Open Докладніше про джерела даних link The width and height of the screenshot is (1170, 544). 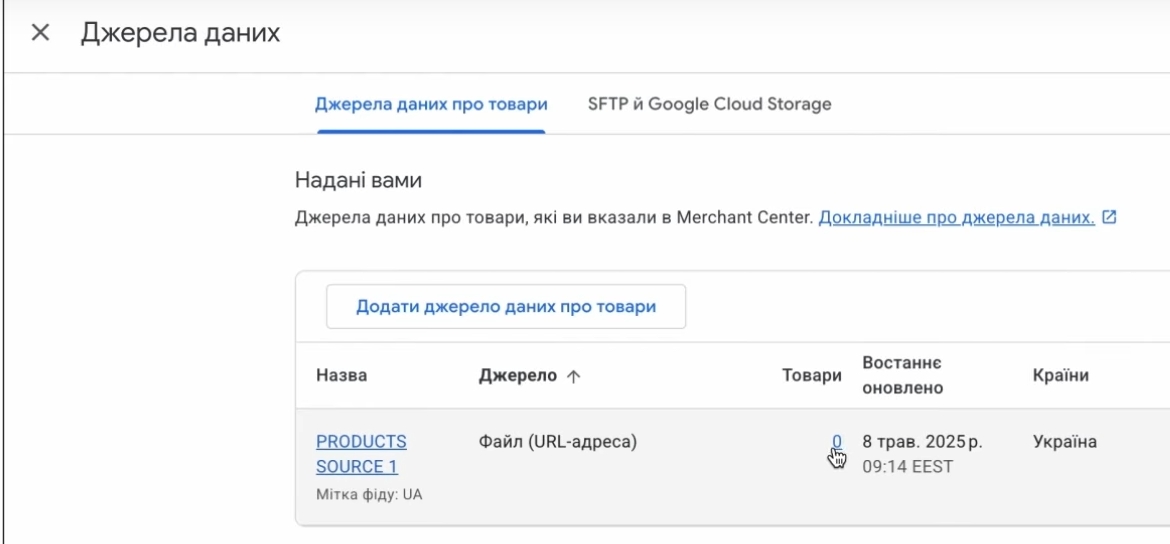[956, 217]
